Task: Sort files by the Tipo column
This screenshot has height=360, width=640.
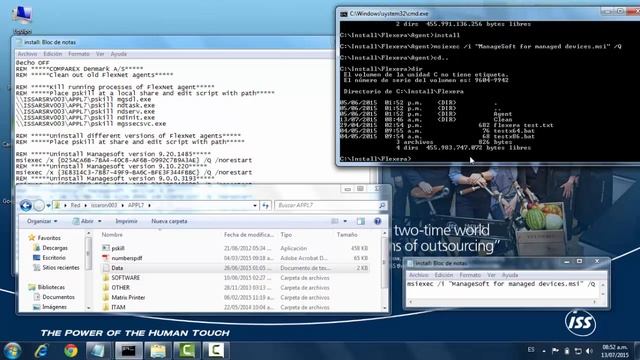Action: click(286, 235)
